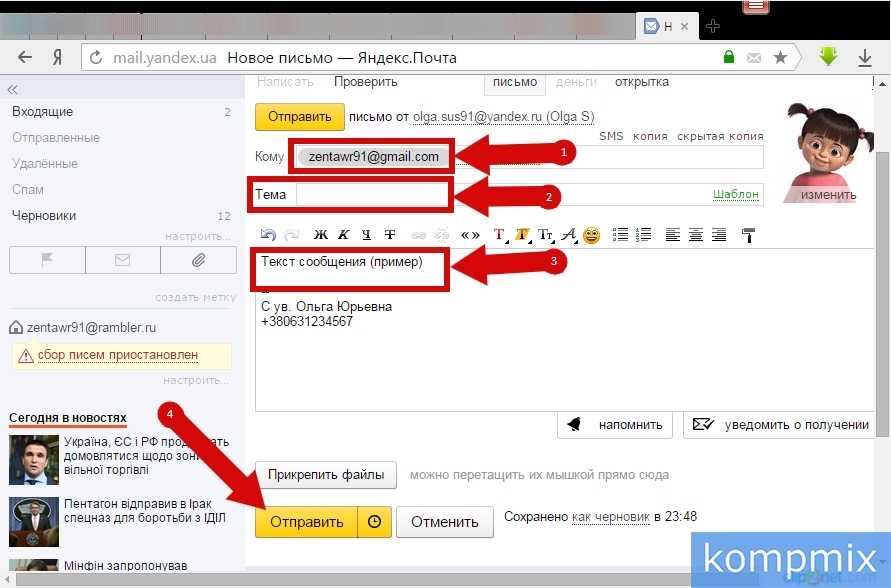
Task: Click the как черновик link
Action: tap(610, 517)
